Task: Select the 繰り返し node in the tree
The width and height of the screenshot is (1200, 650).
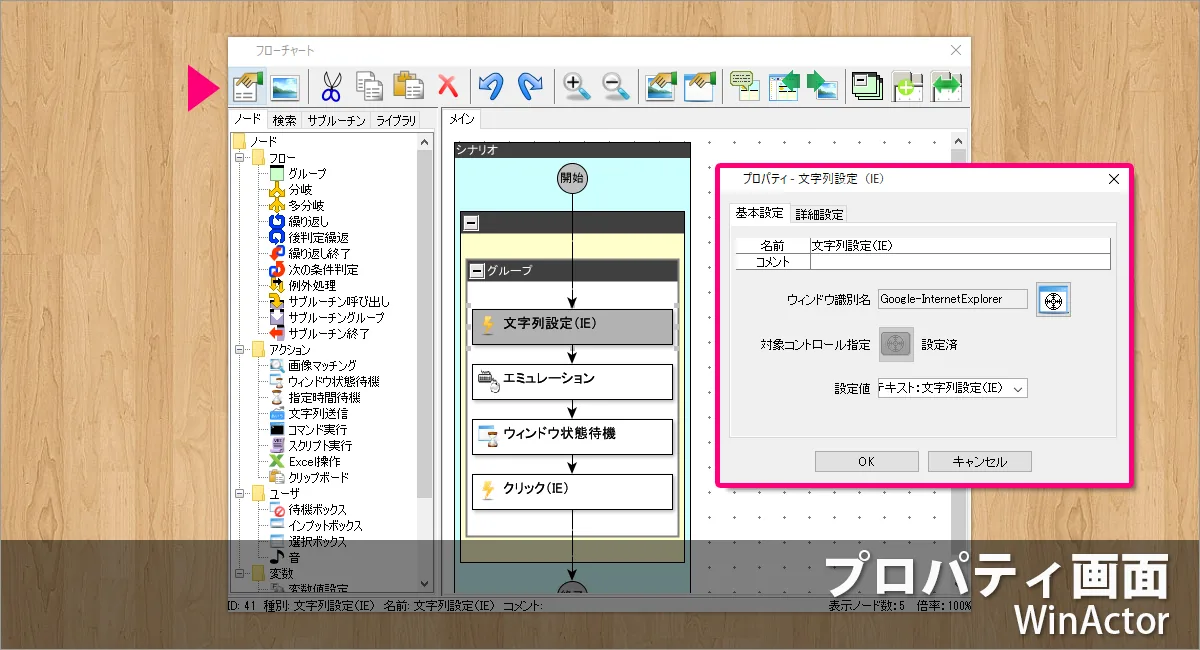Action: click(308, 222)
